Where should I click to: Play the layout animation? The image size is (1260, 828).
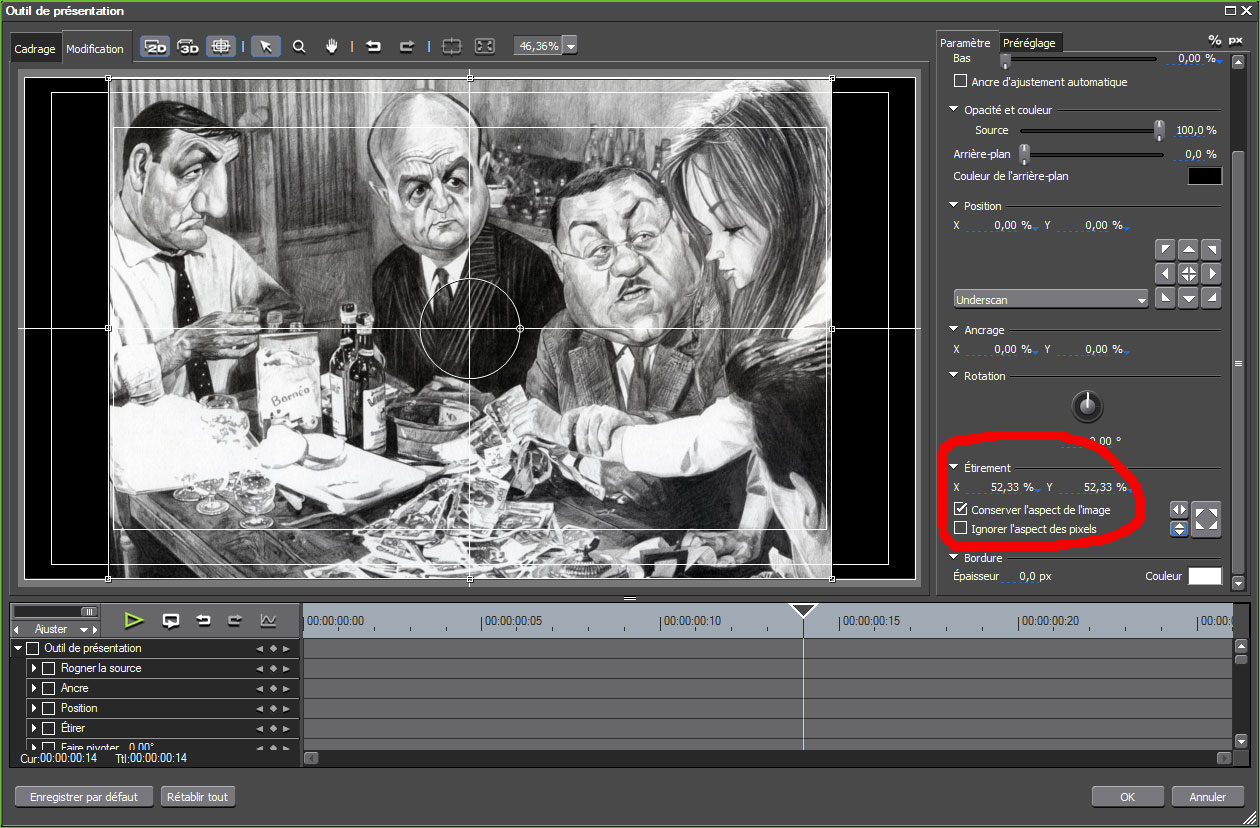[134, 620]
